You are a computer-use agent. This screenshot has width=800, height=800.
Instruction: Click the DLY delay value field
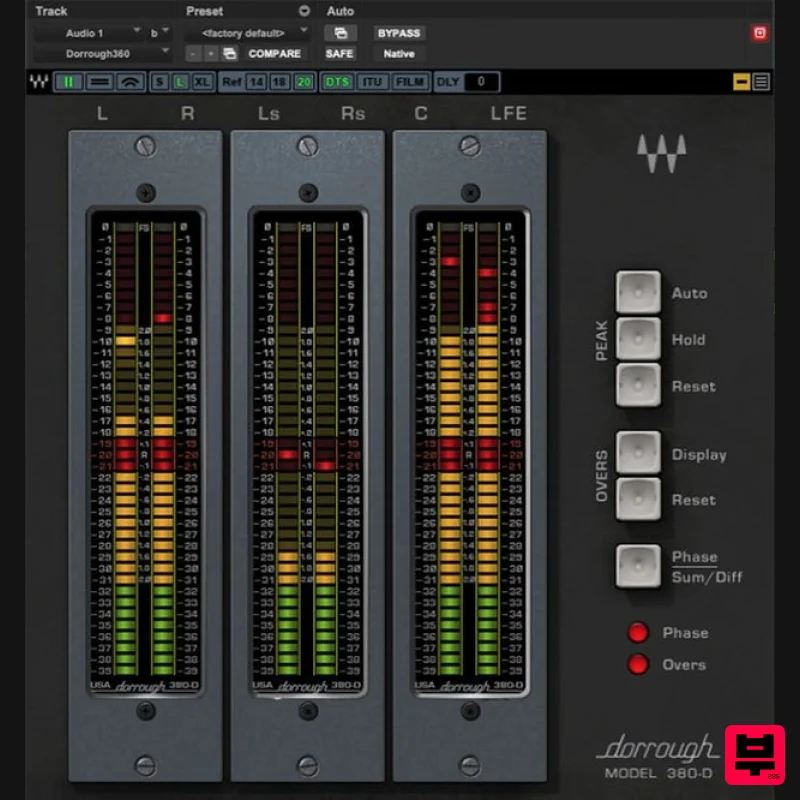[x=481, y=82]
